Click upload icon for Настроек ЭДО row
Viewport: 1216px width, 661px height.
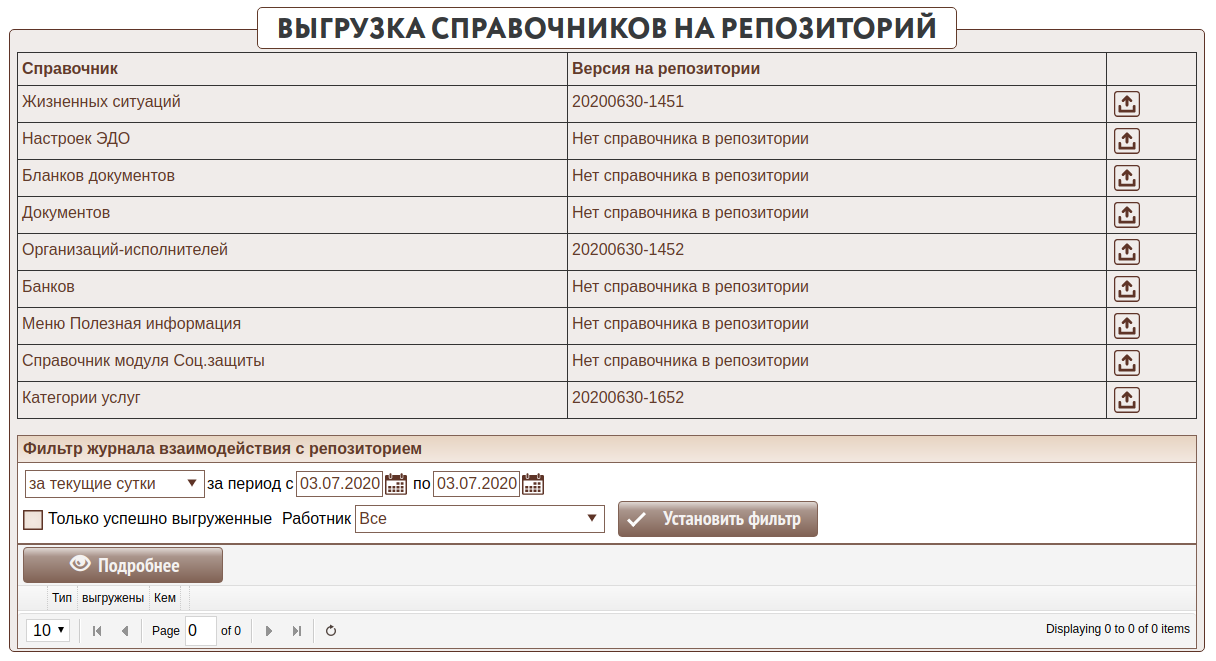pyautogui.click(x=1127, y=141)
